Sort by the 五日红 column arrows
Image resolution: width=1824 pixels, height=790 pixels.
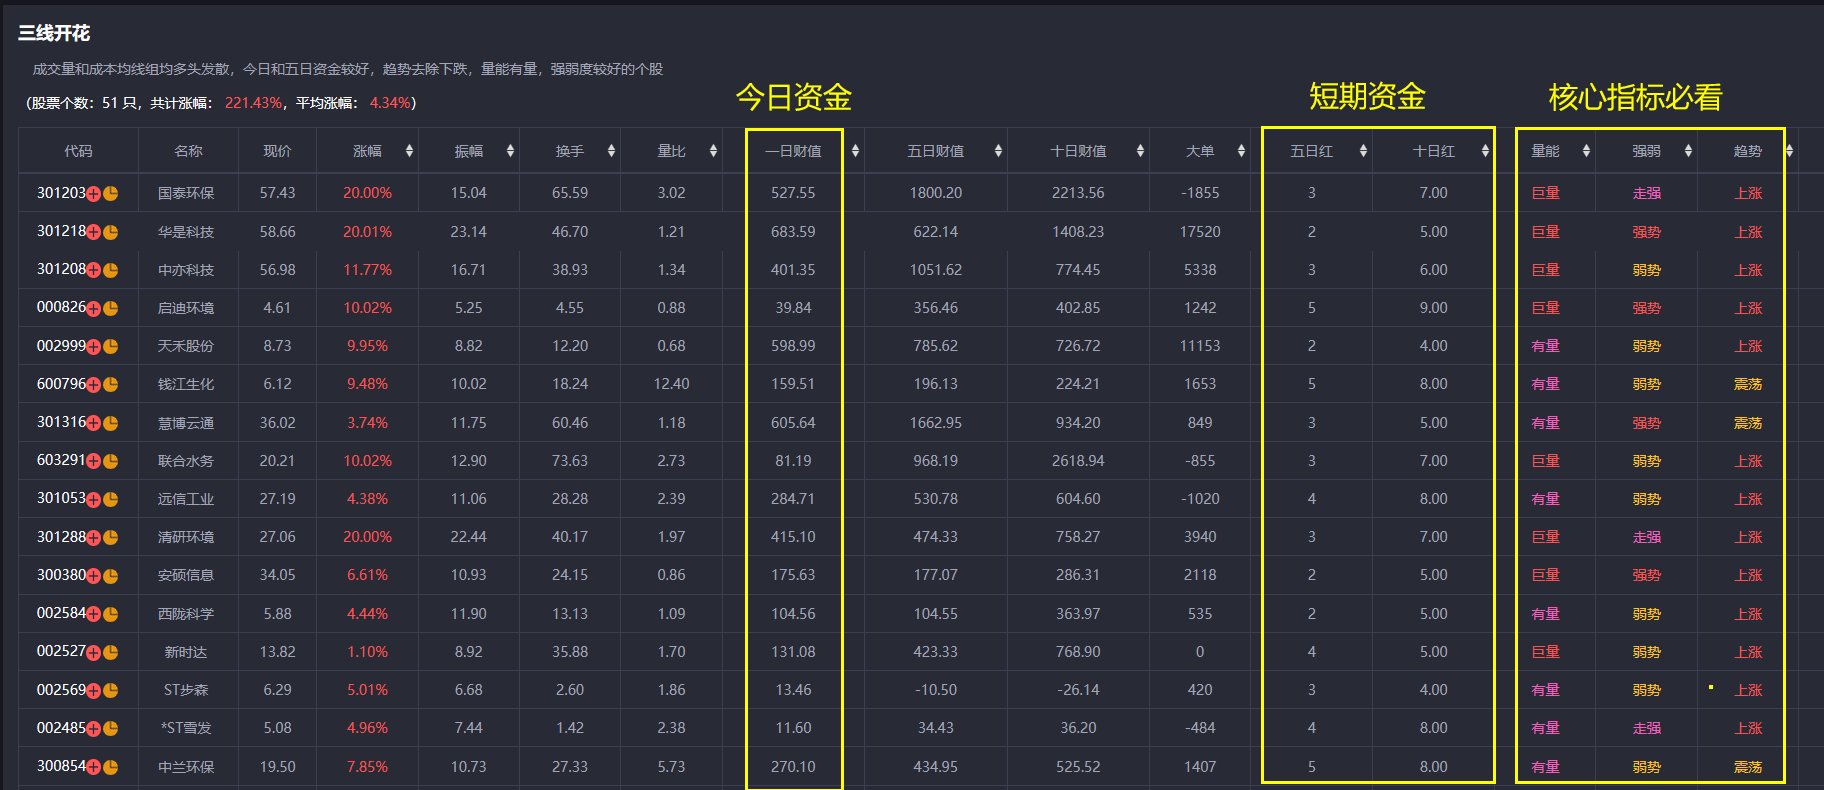coord(1363,151)
